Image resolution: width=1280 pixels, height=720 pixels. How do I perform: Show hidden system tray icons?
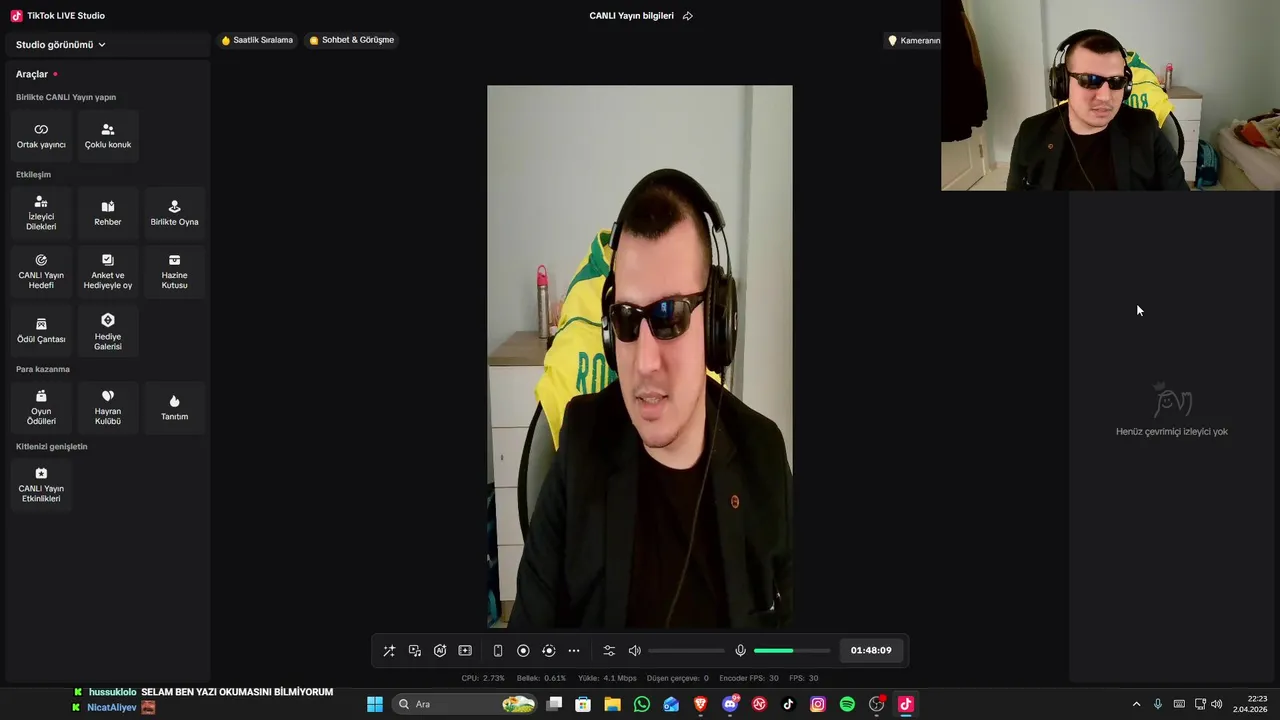click(x=1136, y=705)
